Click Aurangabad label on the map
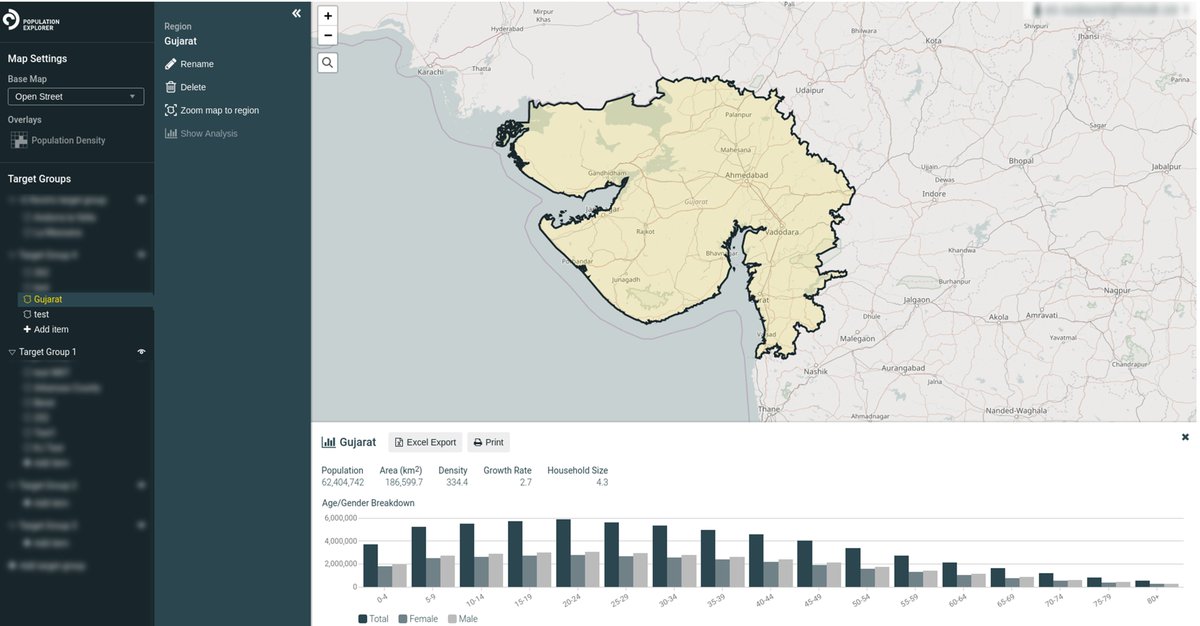The width and height of the screenshot is (1200, 626). point(902,368)
